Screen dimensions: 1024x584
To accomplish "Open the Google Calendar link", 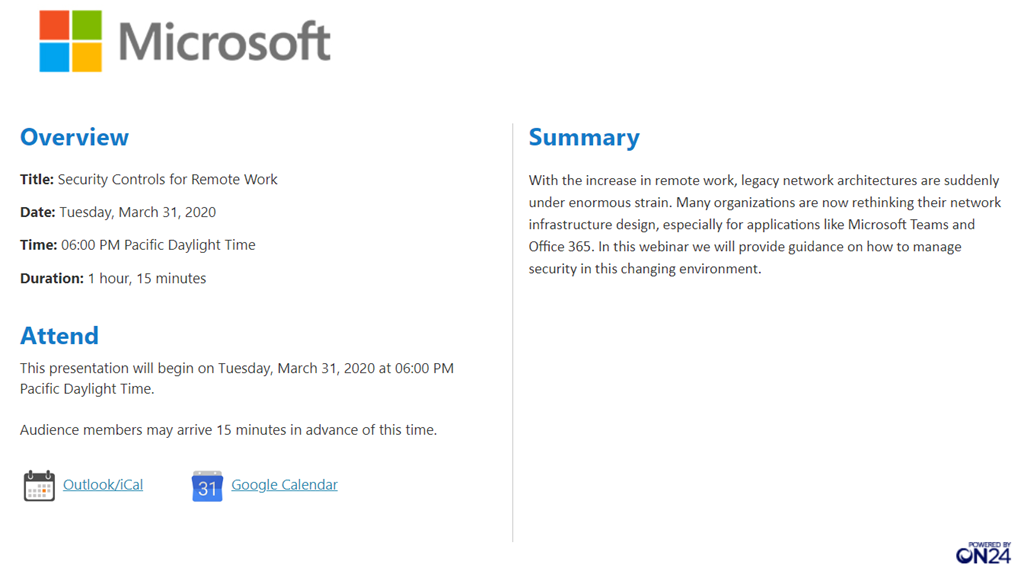I will point(284,485).
